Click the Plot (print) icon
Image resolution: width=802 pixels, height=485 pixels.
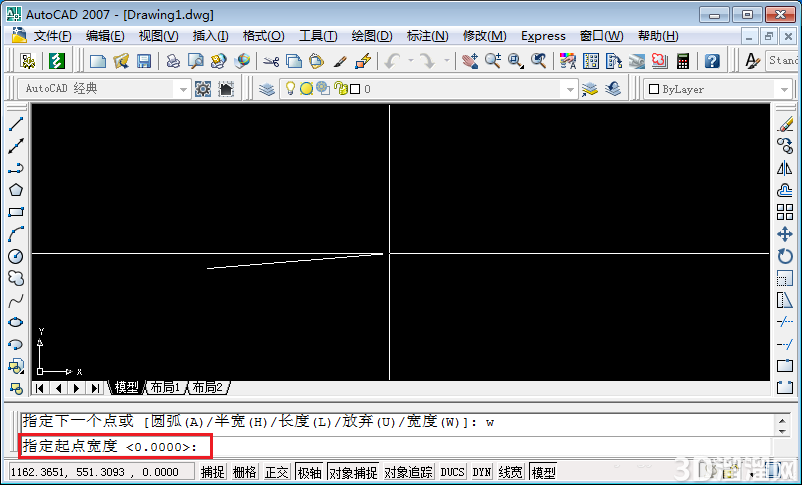173,61
